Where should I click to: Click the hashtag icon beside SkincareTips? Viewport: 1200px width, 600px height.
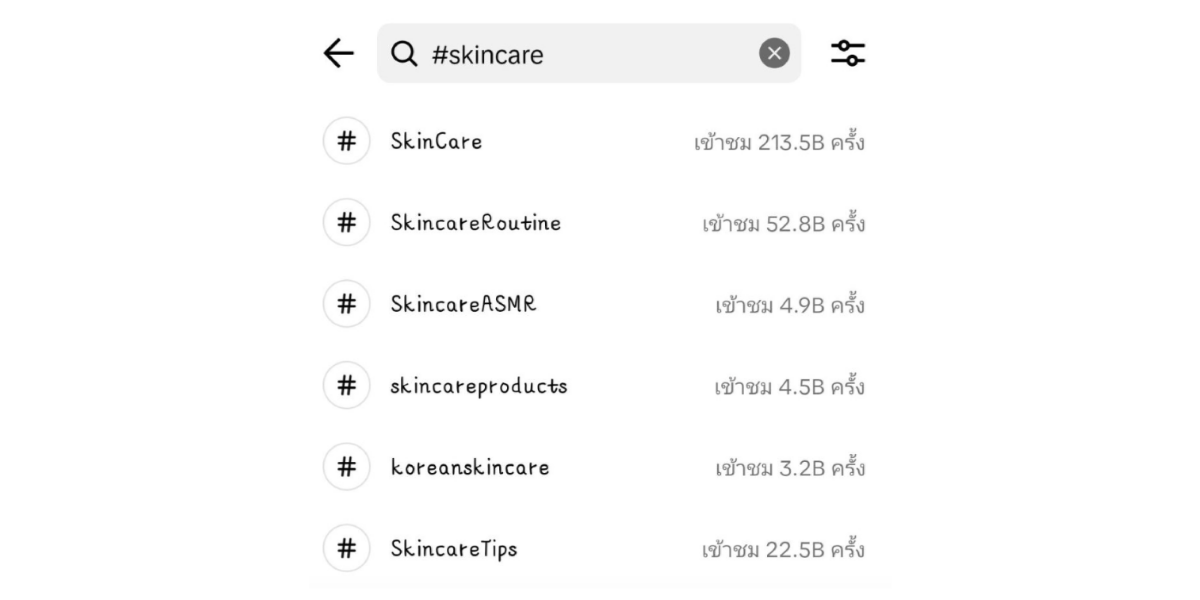[x=346, y=549]
